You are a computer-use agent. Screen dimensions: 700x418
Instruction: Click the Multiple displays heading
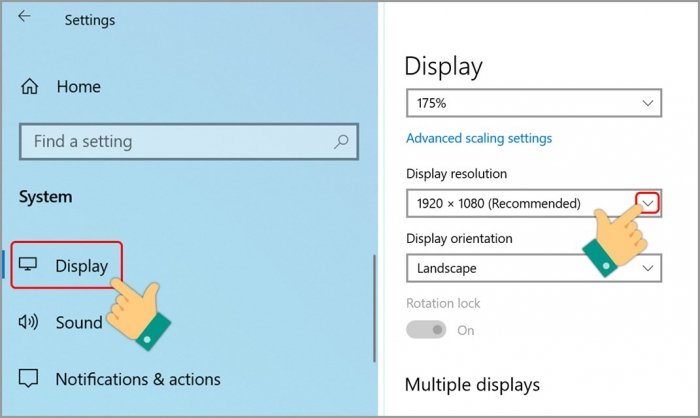472,384
